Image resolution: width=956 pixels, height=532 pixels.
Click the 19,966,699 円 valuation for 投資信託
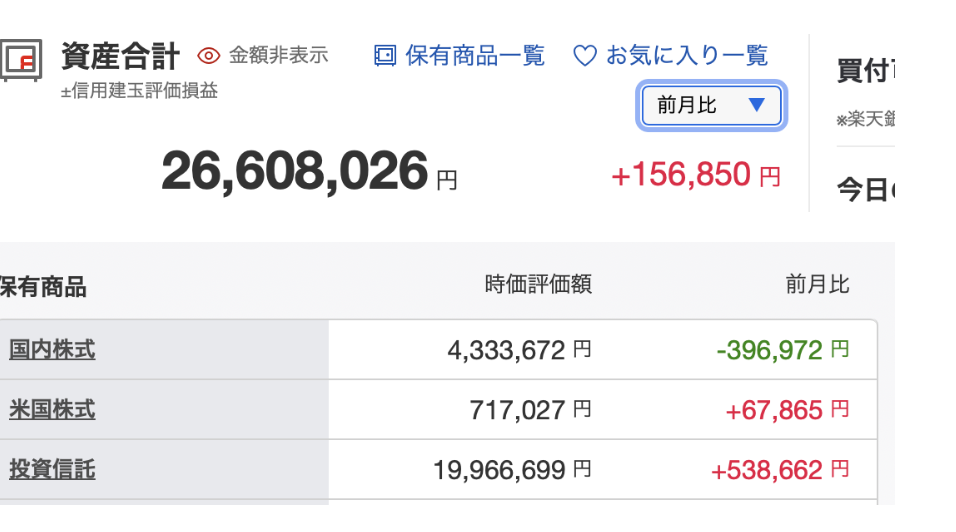(512, 470)
